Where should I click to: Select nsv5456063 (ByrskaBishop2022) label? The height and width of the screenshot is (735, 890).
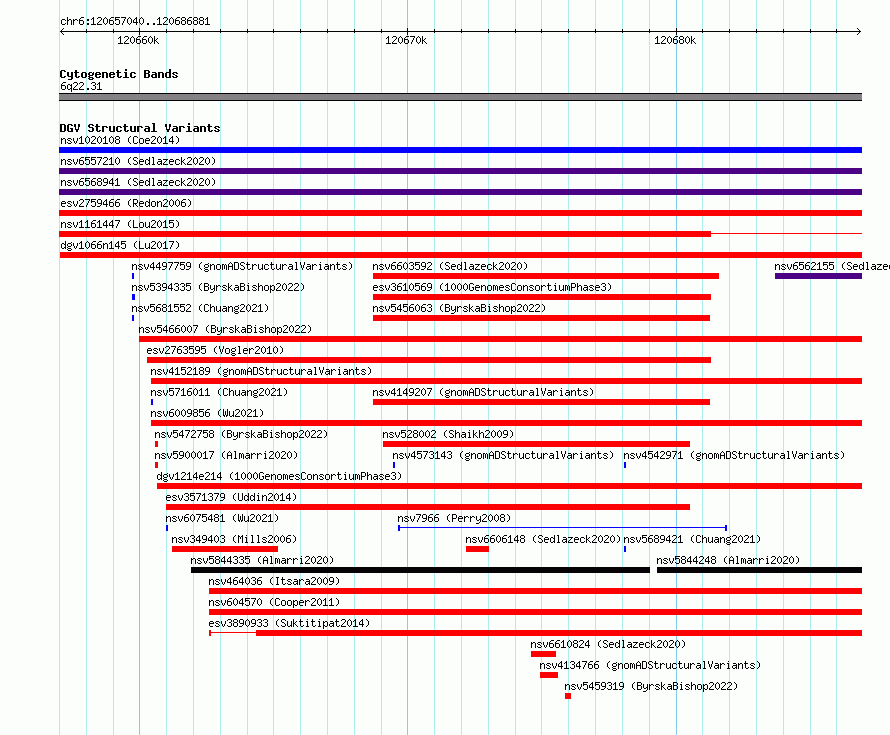459,308
